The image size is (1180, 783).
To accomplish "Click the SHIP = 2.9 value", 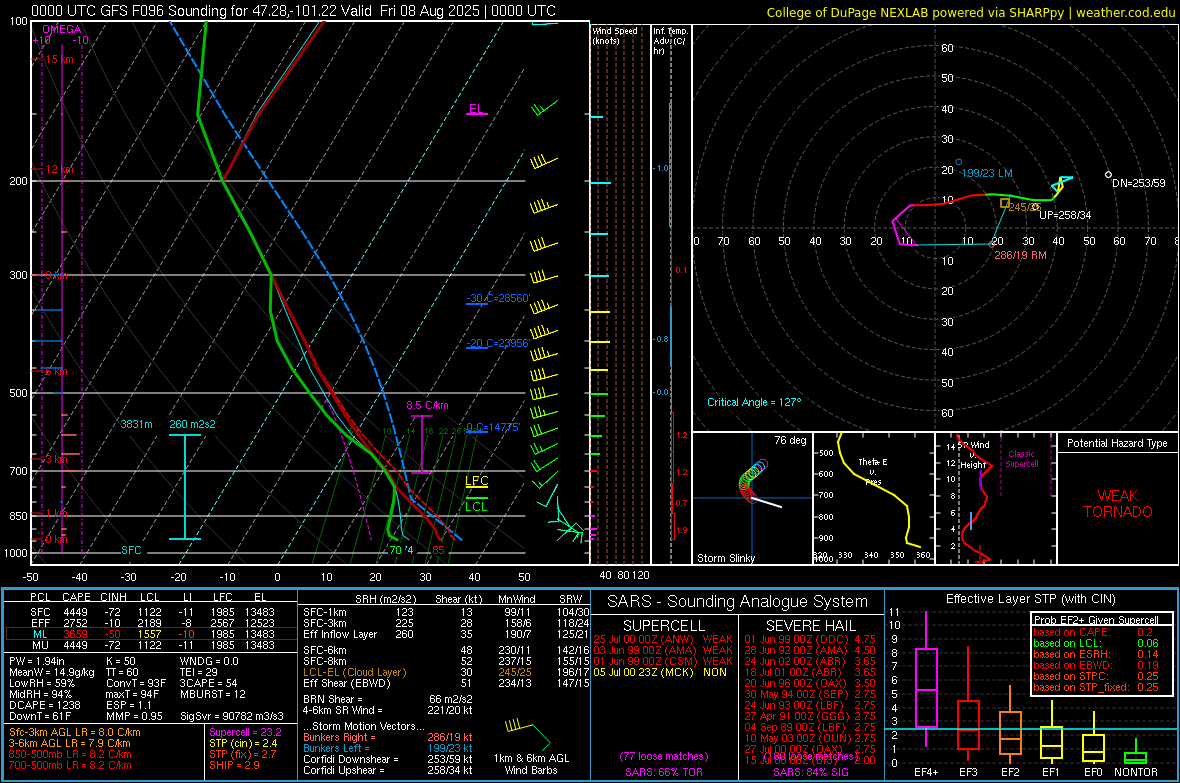I will click(234, 765).
